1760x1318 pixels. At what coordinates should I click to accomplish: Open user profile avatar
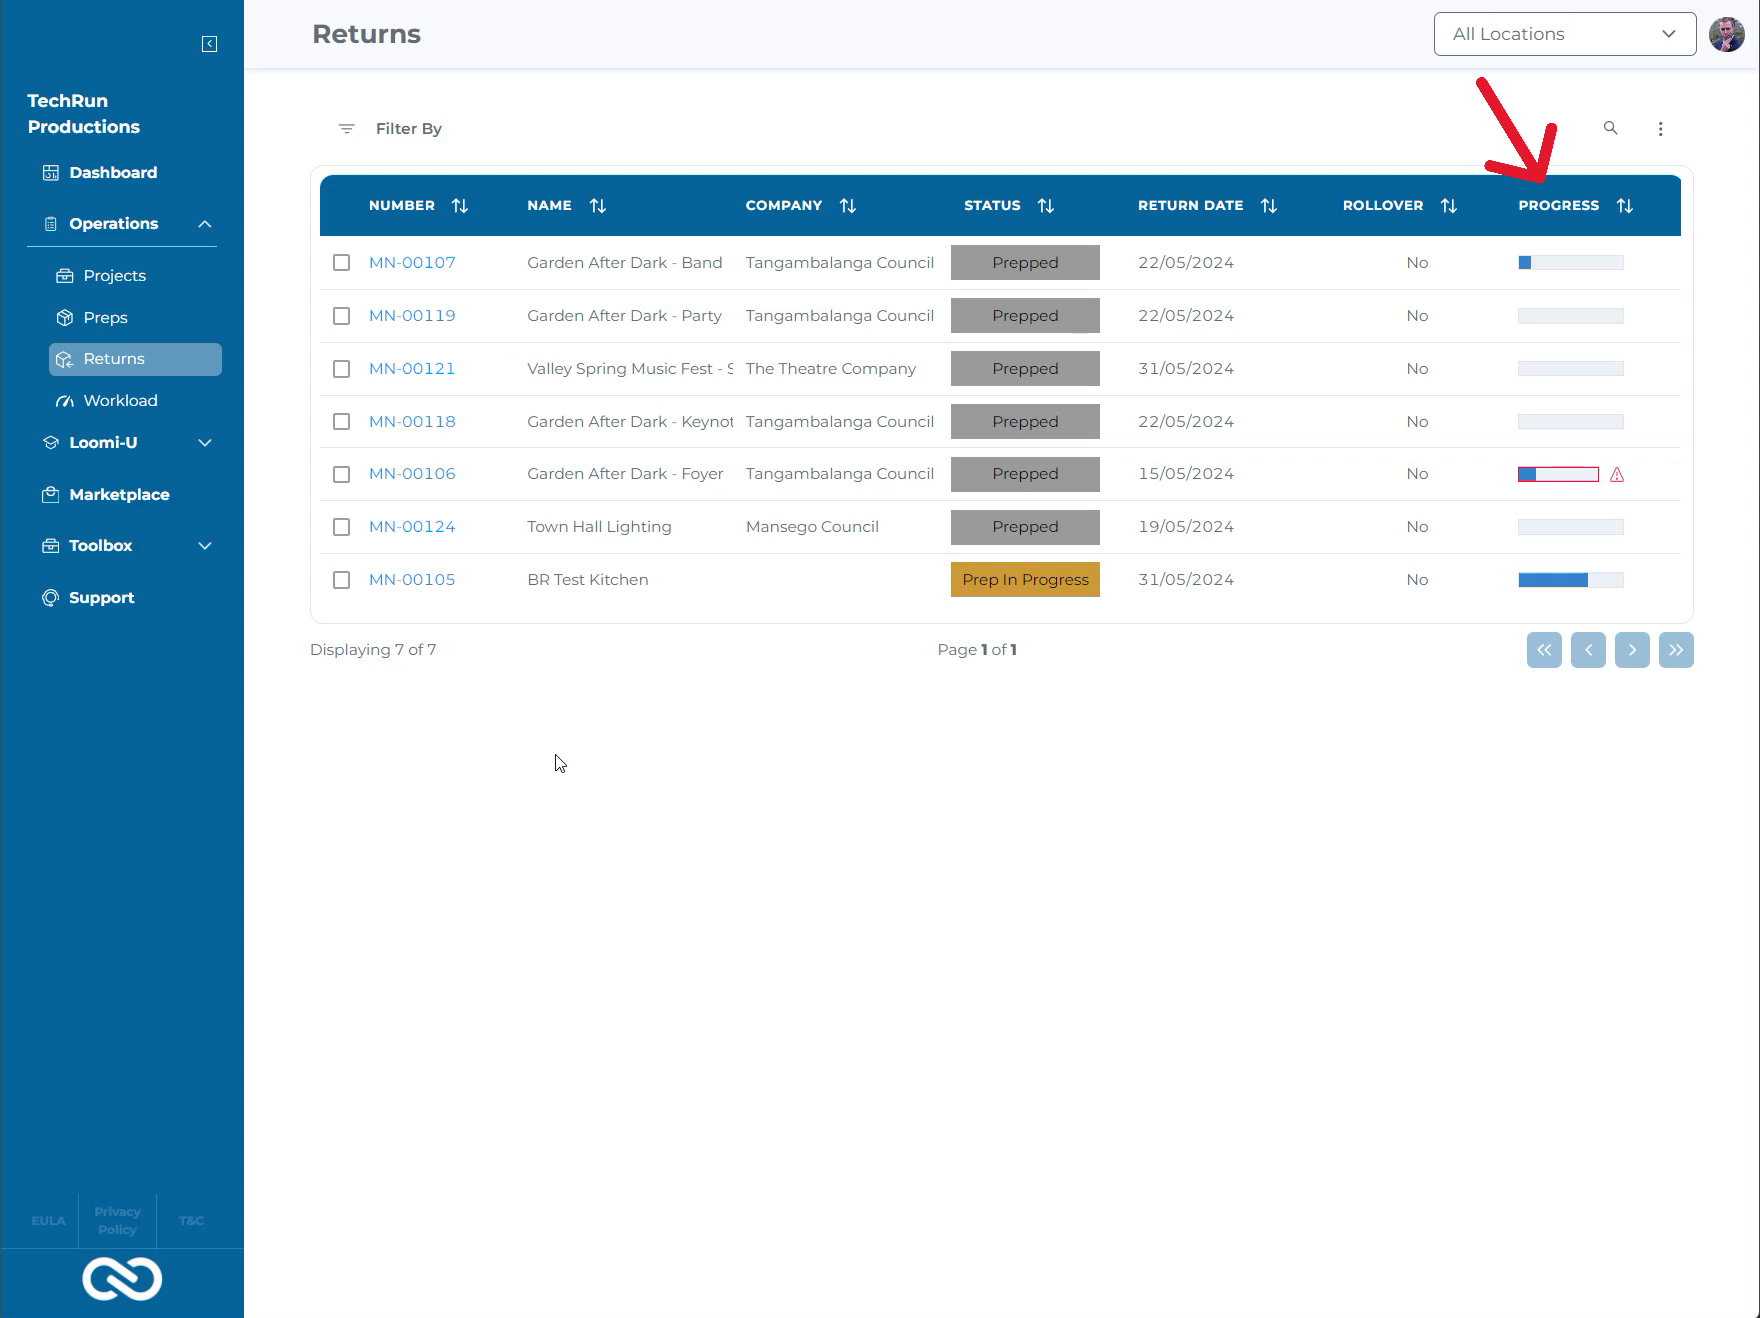click(x=1726, y=34)
